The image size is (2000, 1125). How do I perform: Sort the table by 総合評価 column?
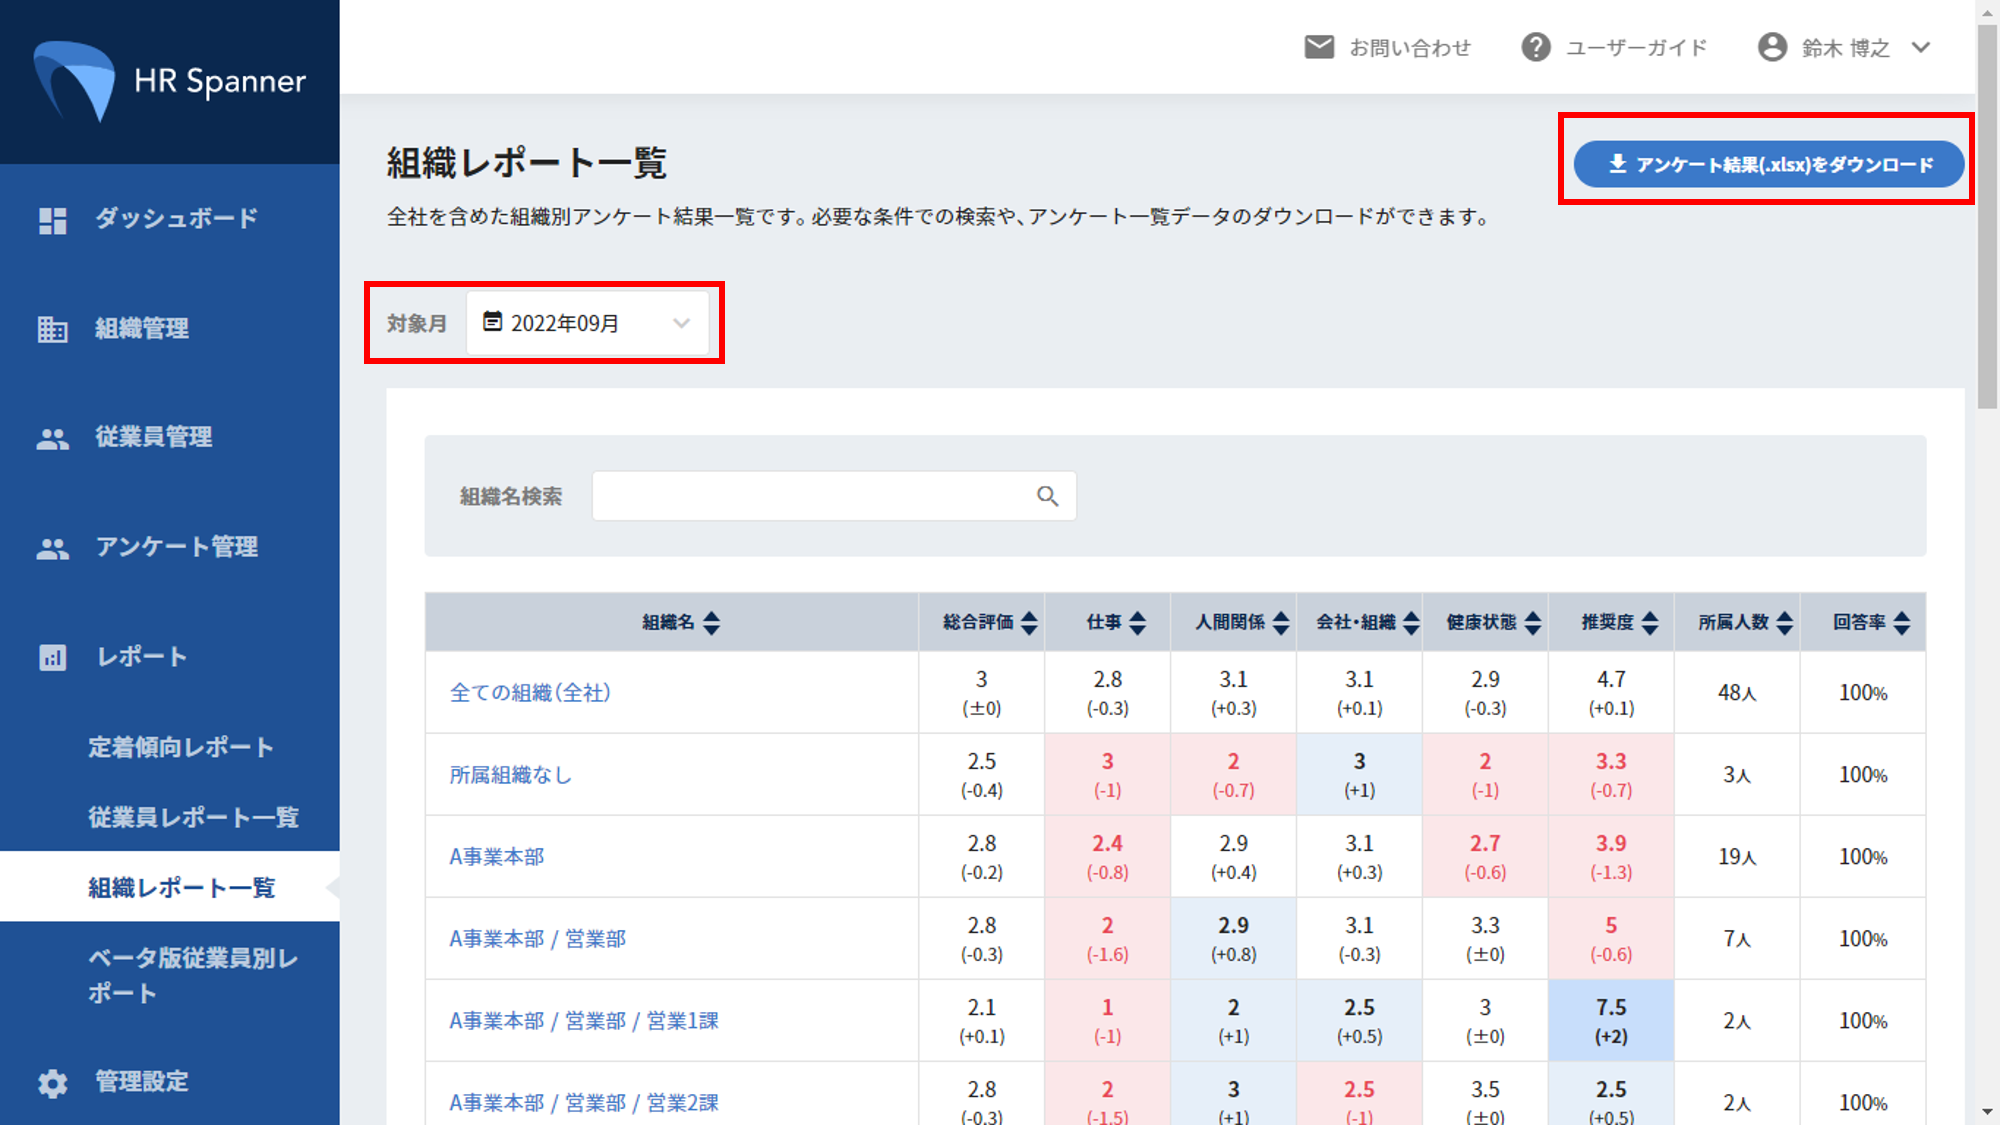[1030, 621]
